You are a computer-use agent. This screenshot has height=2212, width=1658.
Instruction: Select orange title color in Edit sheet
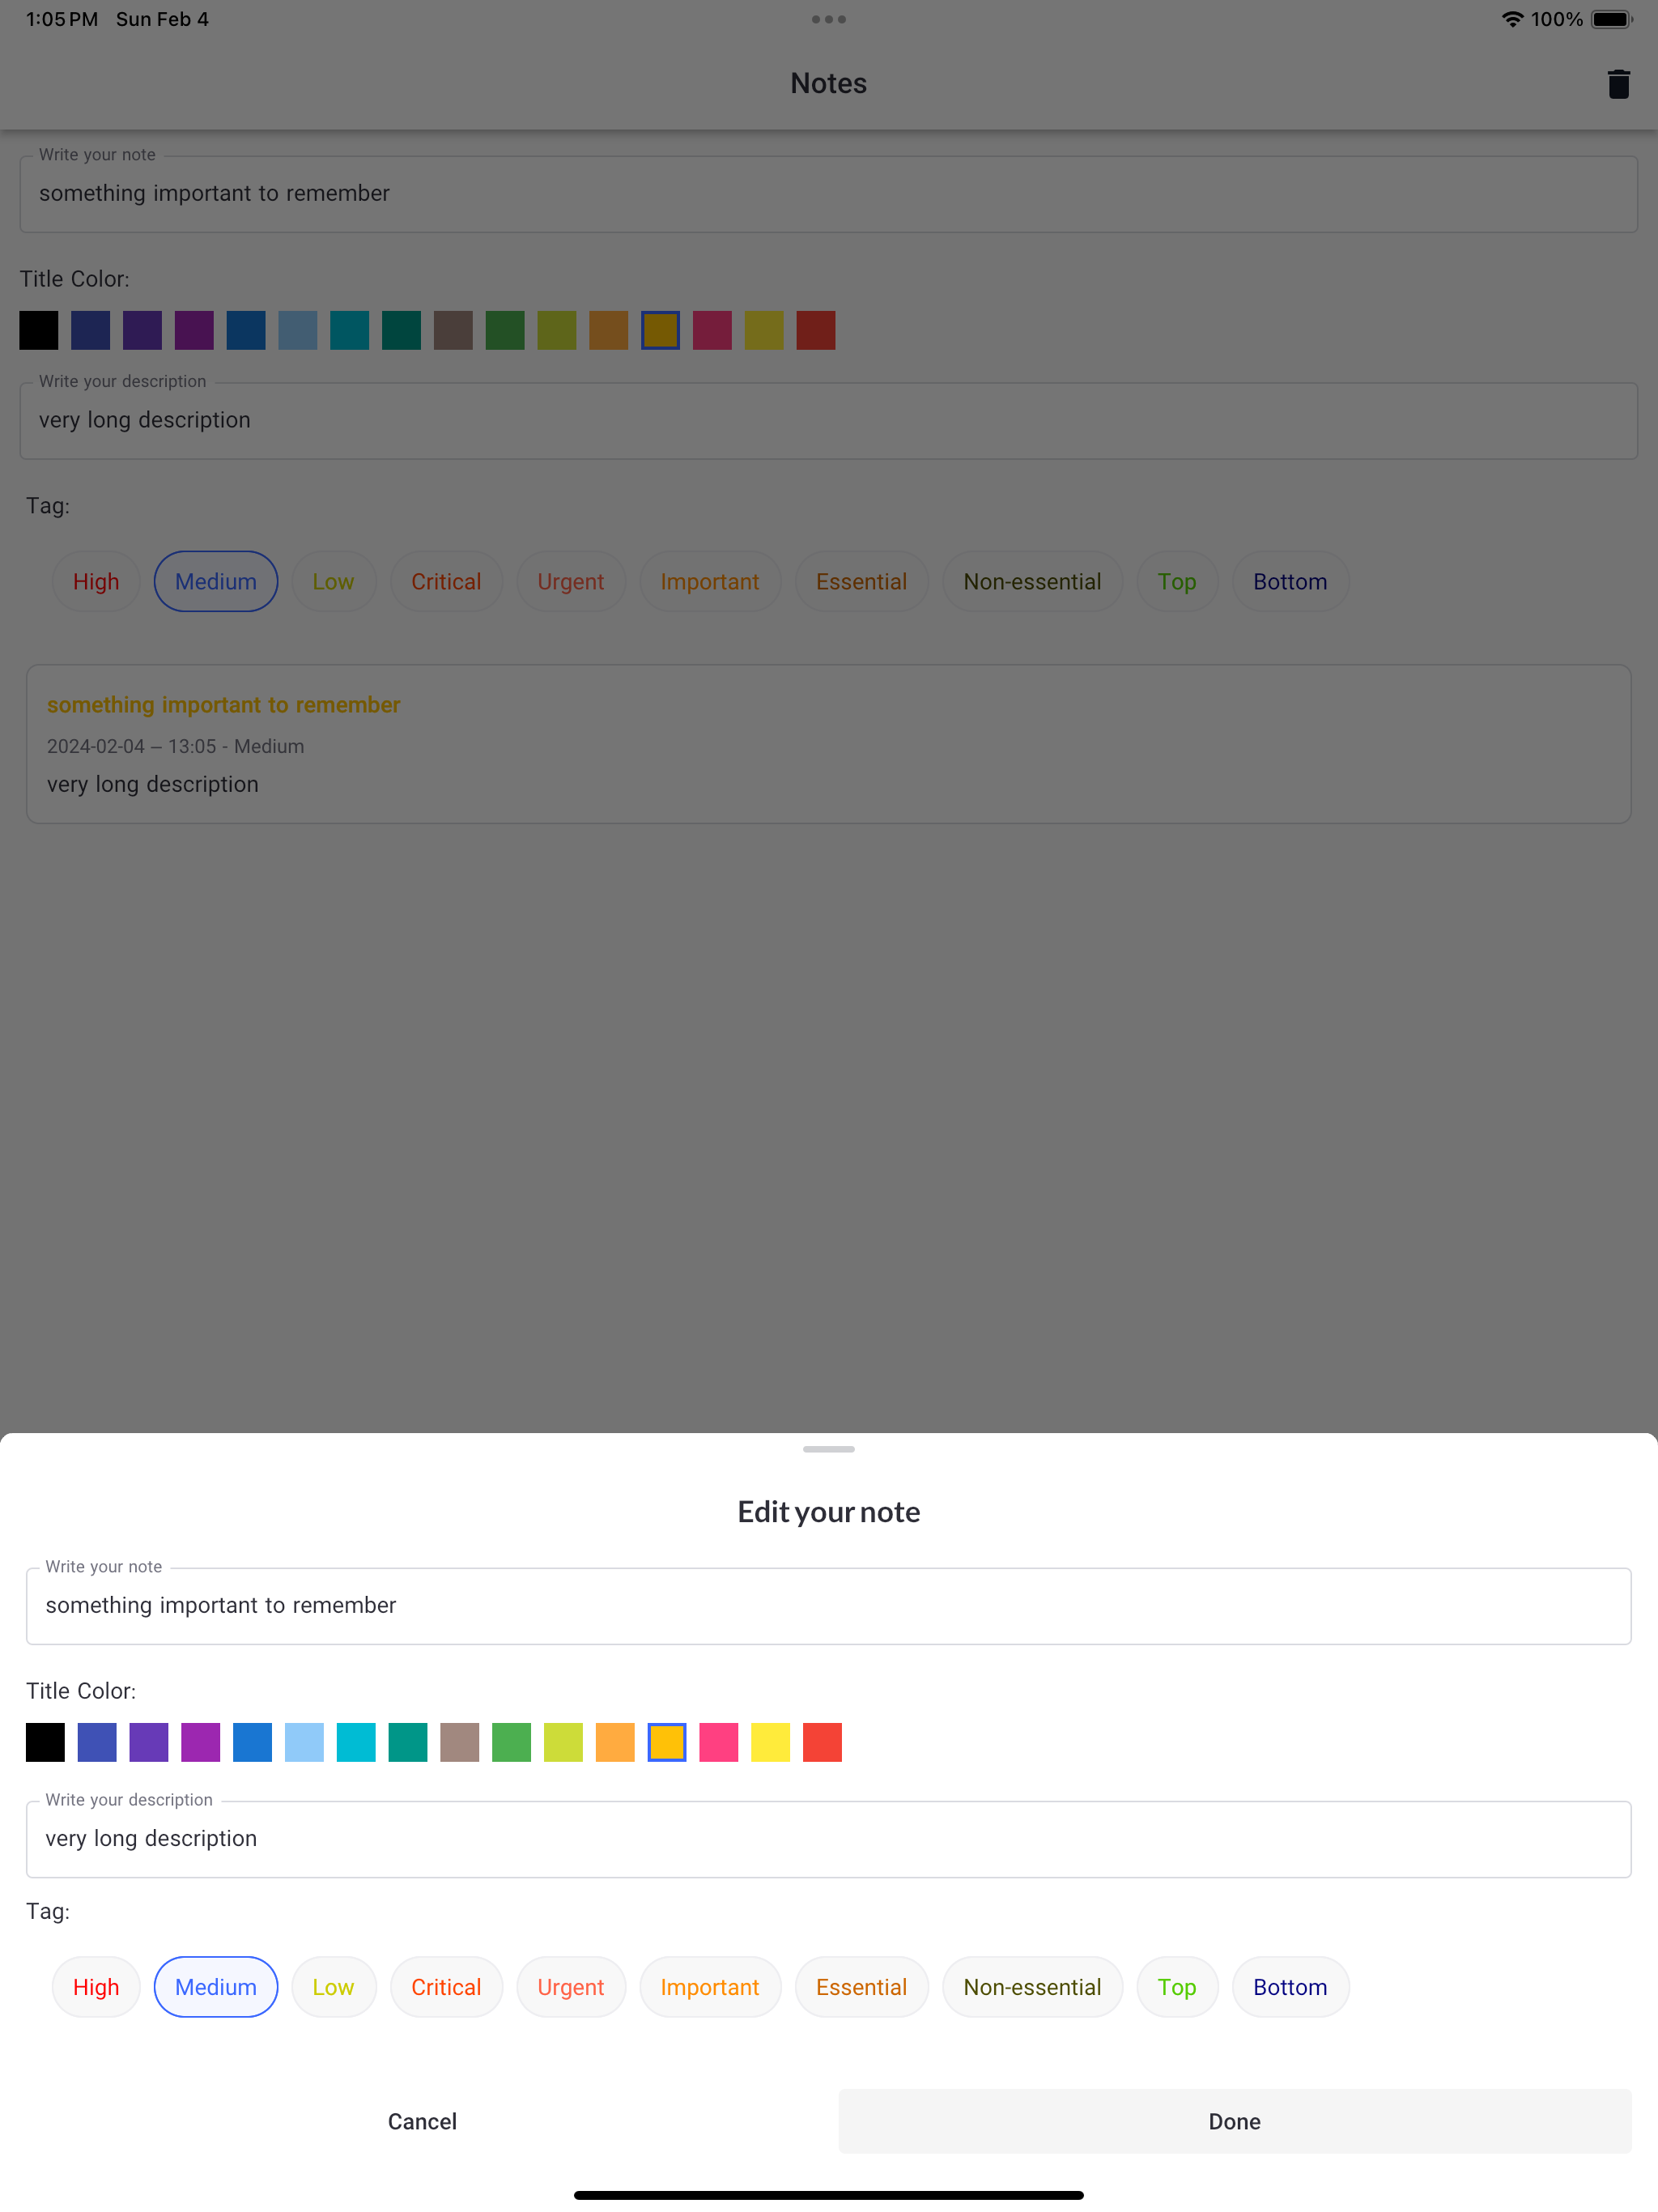(615, 1742)
